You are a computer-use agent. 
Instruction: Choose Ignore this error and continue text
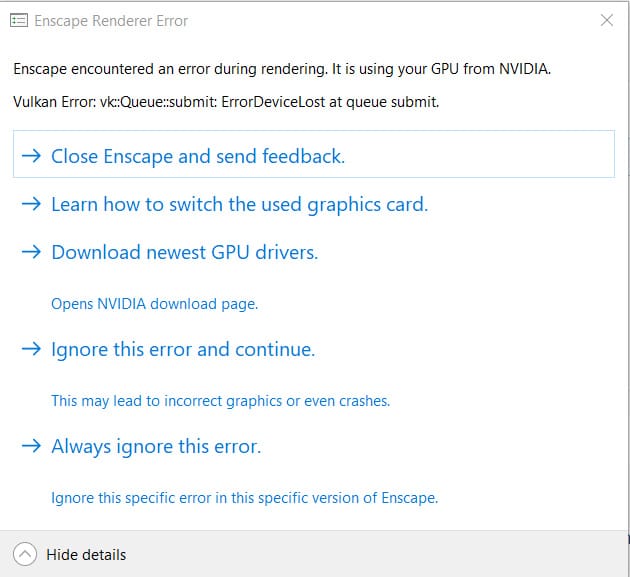tap(183, 349)
